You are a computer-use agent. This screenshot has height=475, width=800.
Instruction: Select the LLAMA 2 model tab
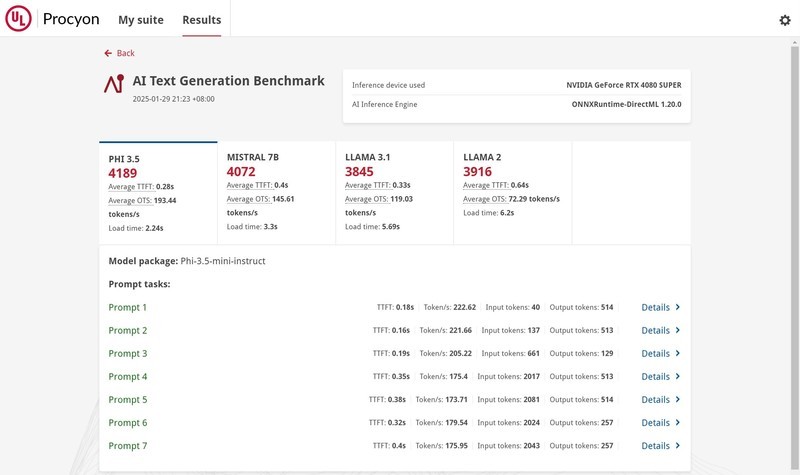(511, 193)
